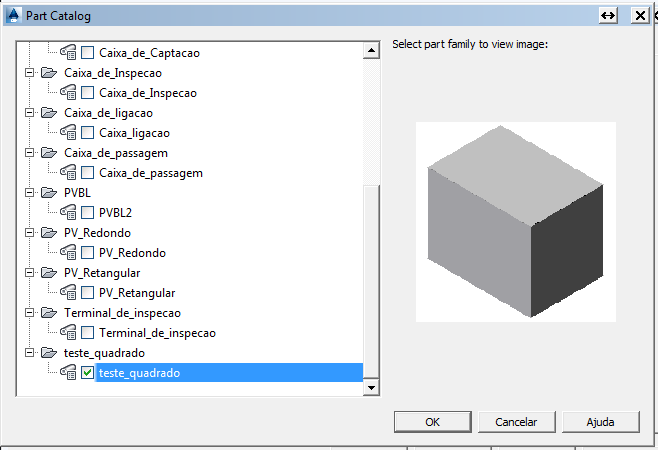Open help with the Ajuda button
The width and height of the screenshot is (658, 450).
[x=601, y=422]
